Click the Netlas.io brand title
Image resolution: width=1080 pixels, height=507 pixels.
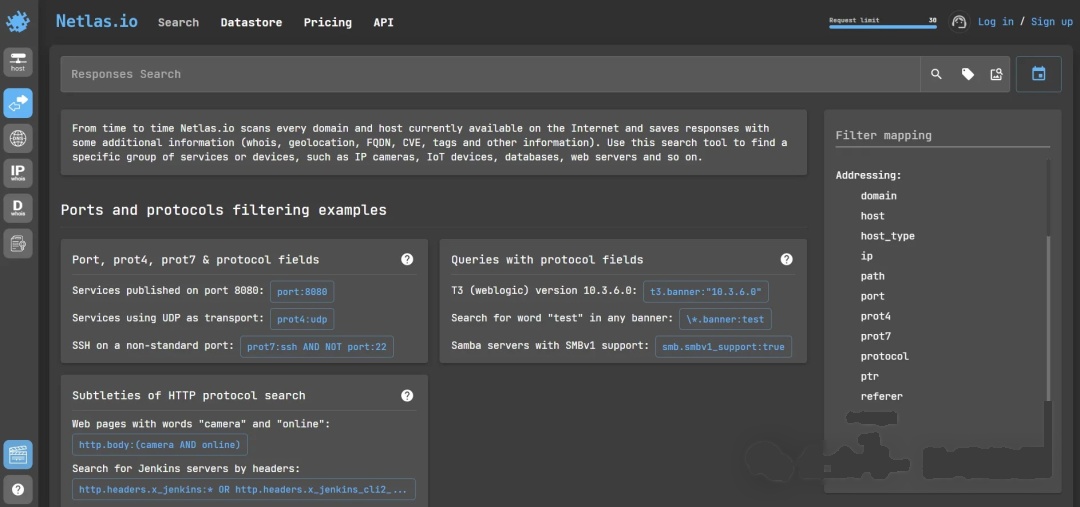pos(96,21)
